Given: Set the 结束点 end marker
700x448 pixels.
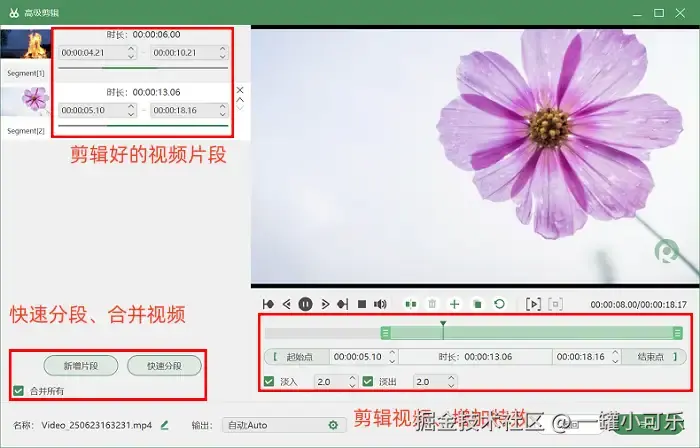Looking at the screenshot, I should coord(654,357).
